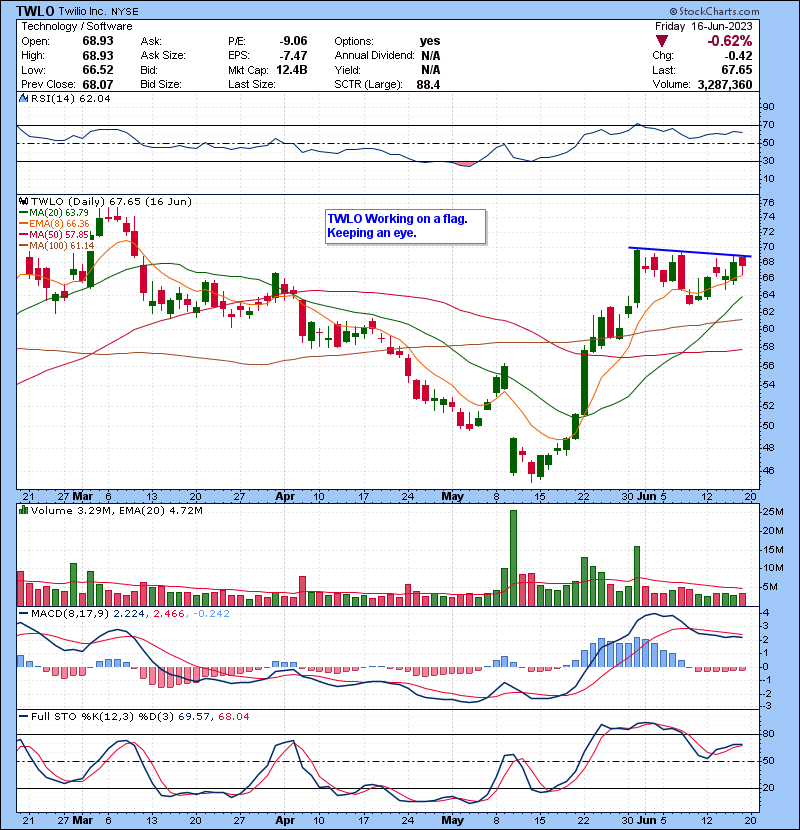The height and width of the screenshot is (830, 800).
Task: Click the Mkt Cap value 12.4B
Action: coord(292,70)
